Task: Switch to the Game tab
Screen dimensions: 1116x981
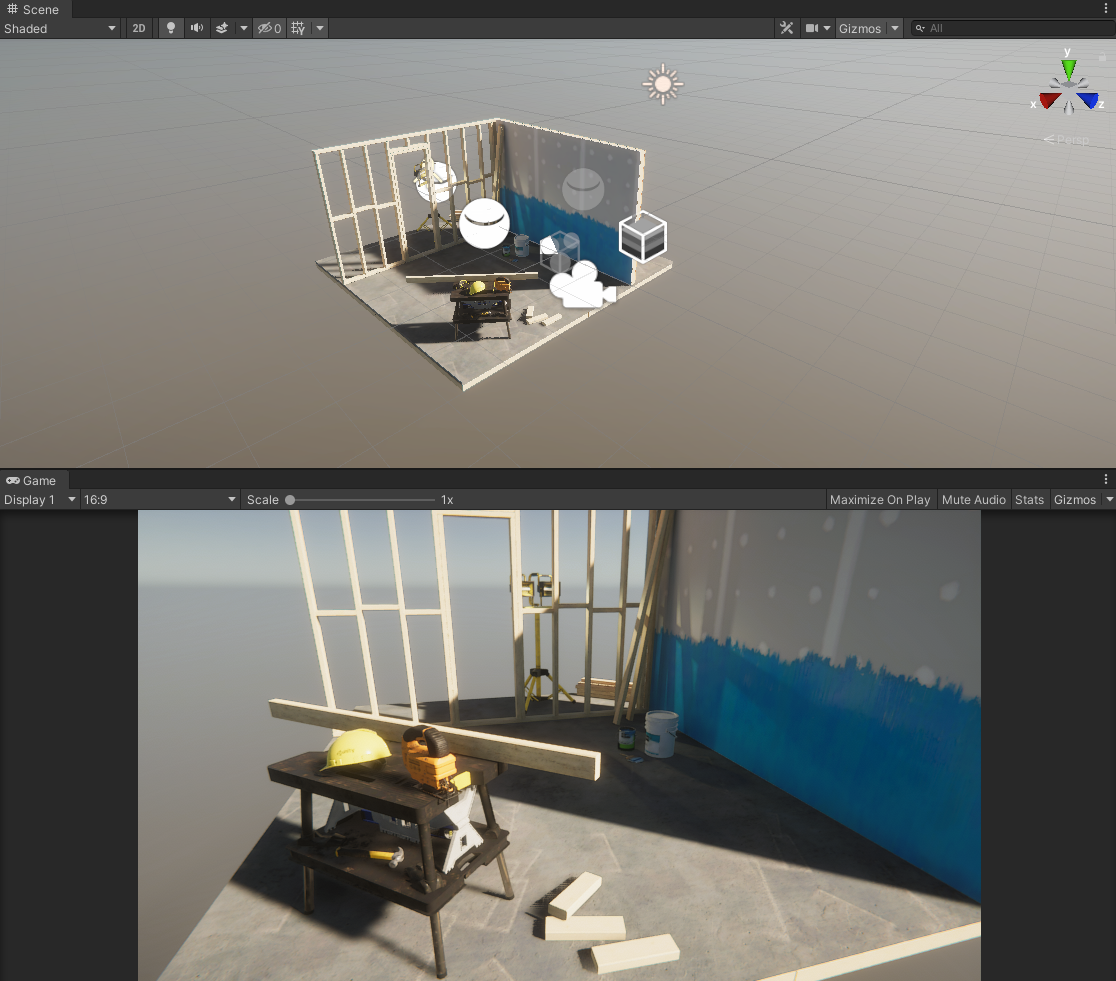Action: click(31, 481)
